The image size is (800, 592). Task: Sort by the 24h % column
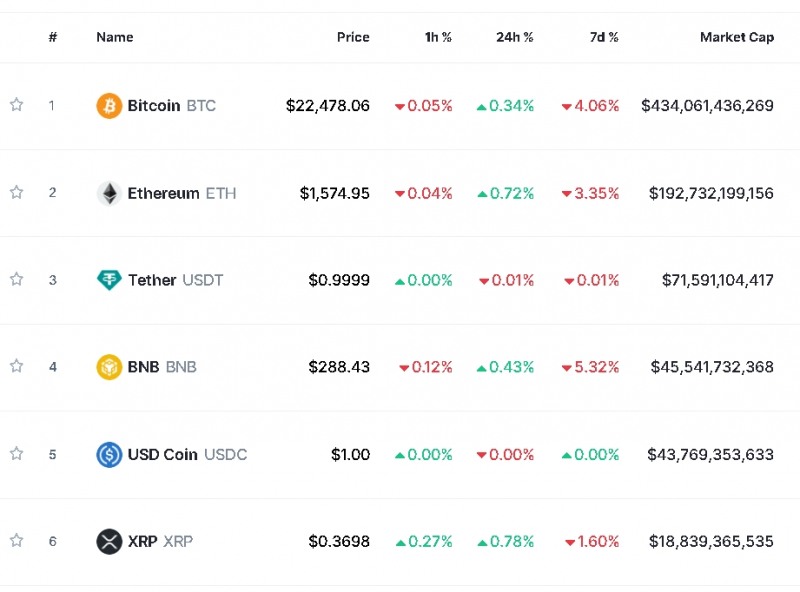pyautogui.click(x=514, y=37)
